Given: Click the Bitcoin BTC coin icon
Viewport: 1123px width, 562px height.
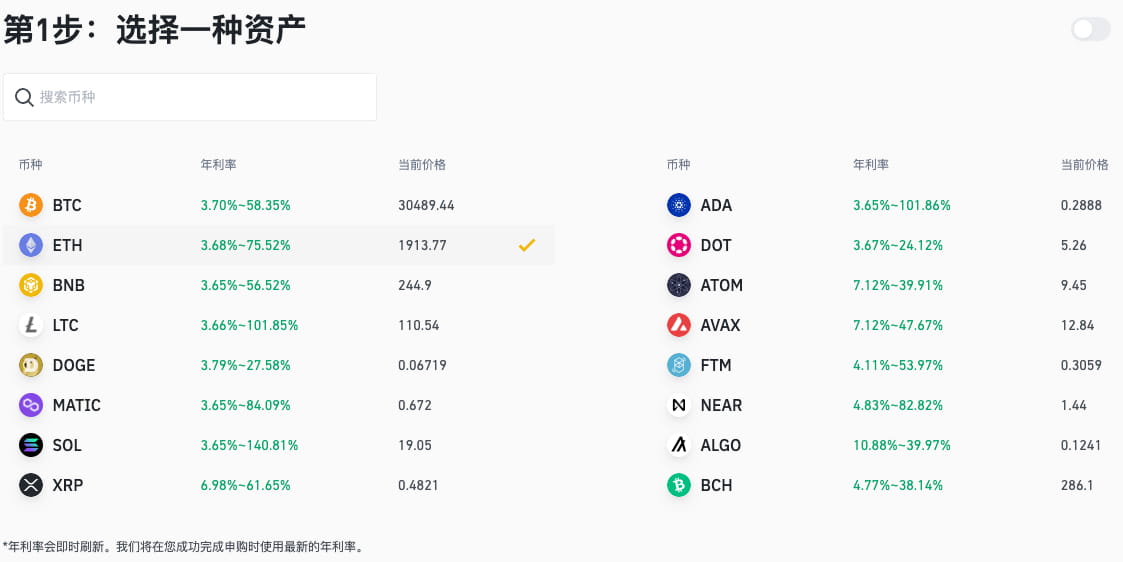Looking at the screenshot, I should 31,205.
